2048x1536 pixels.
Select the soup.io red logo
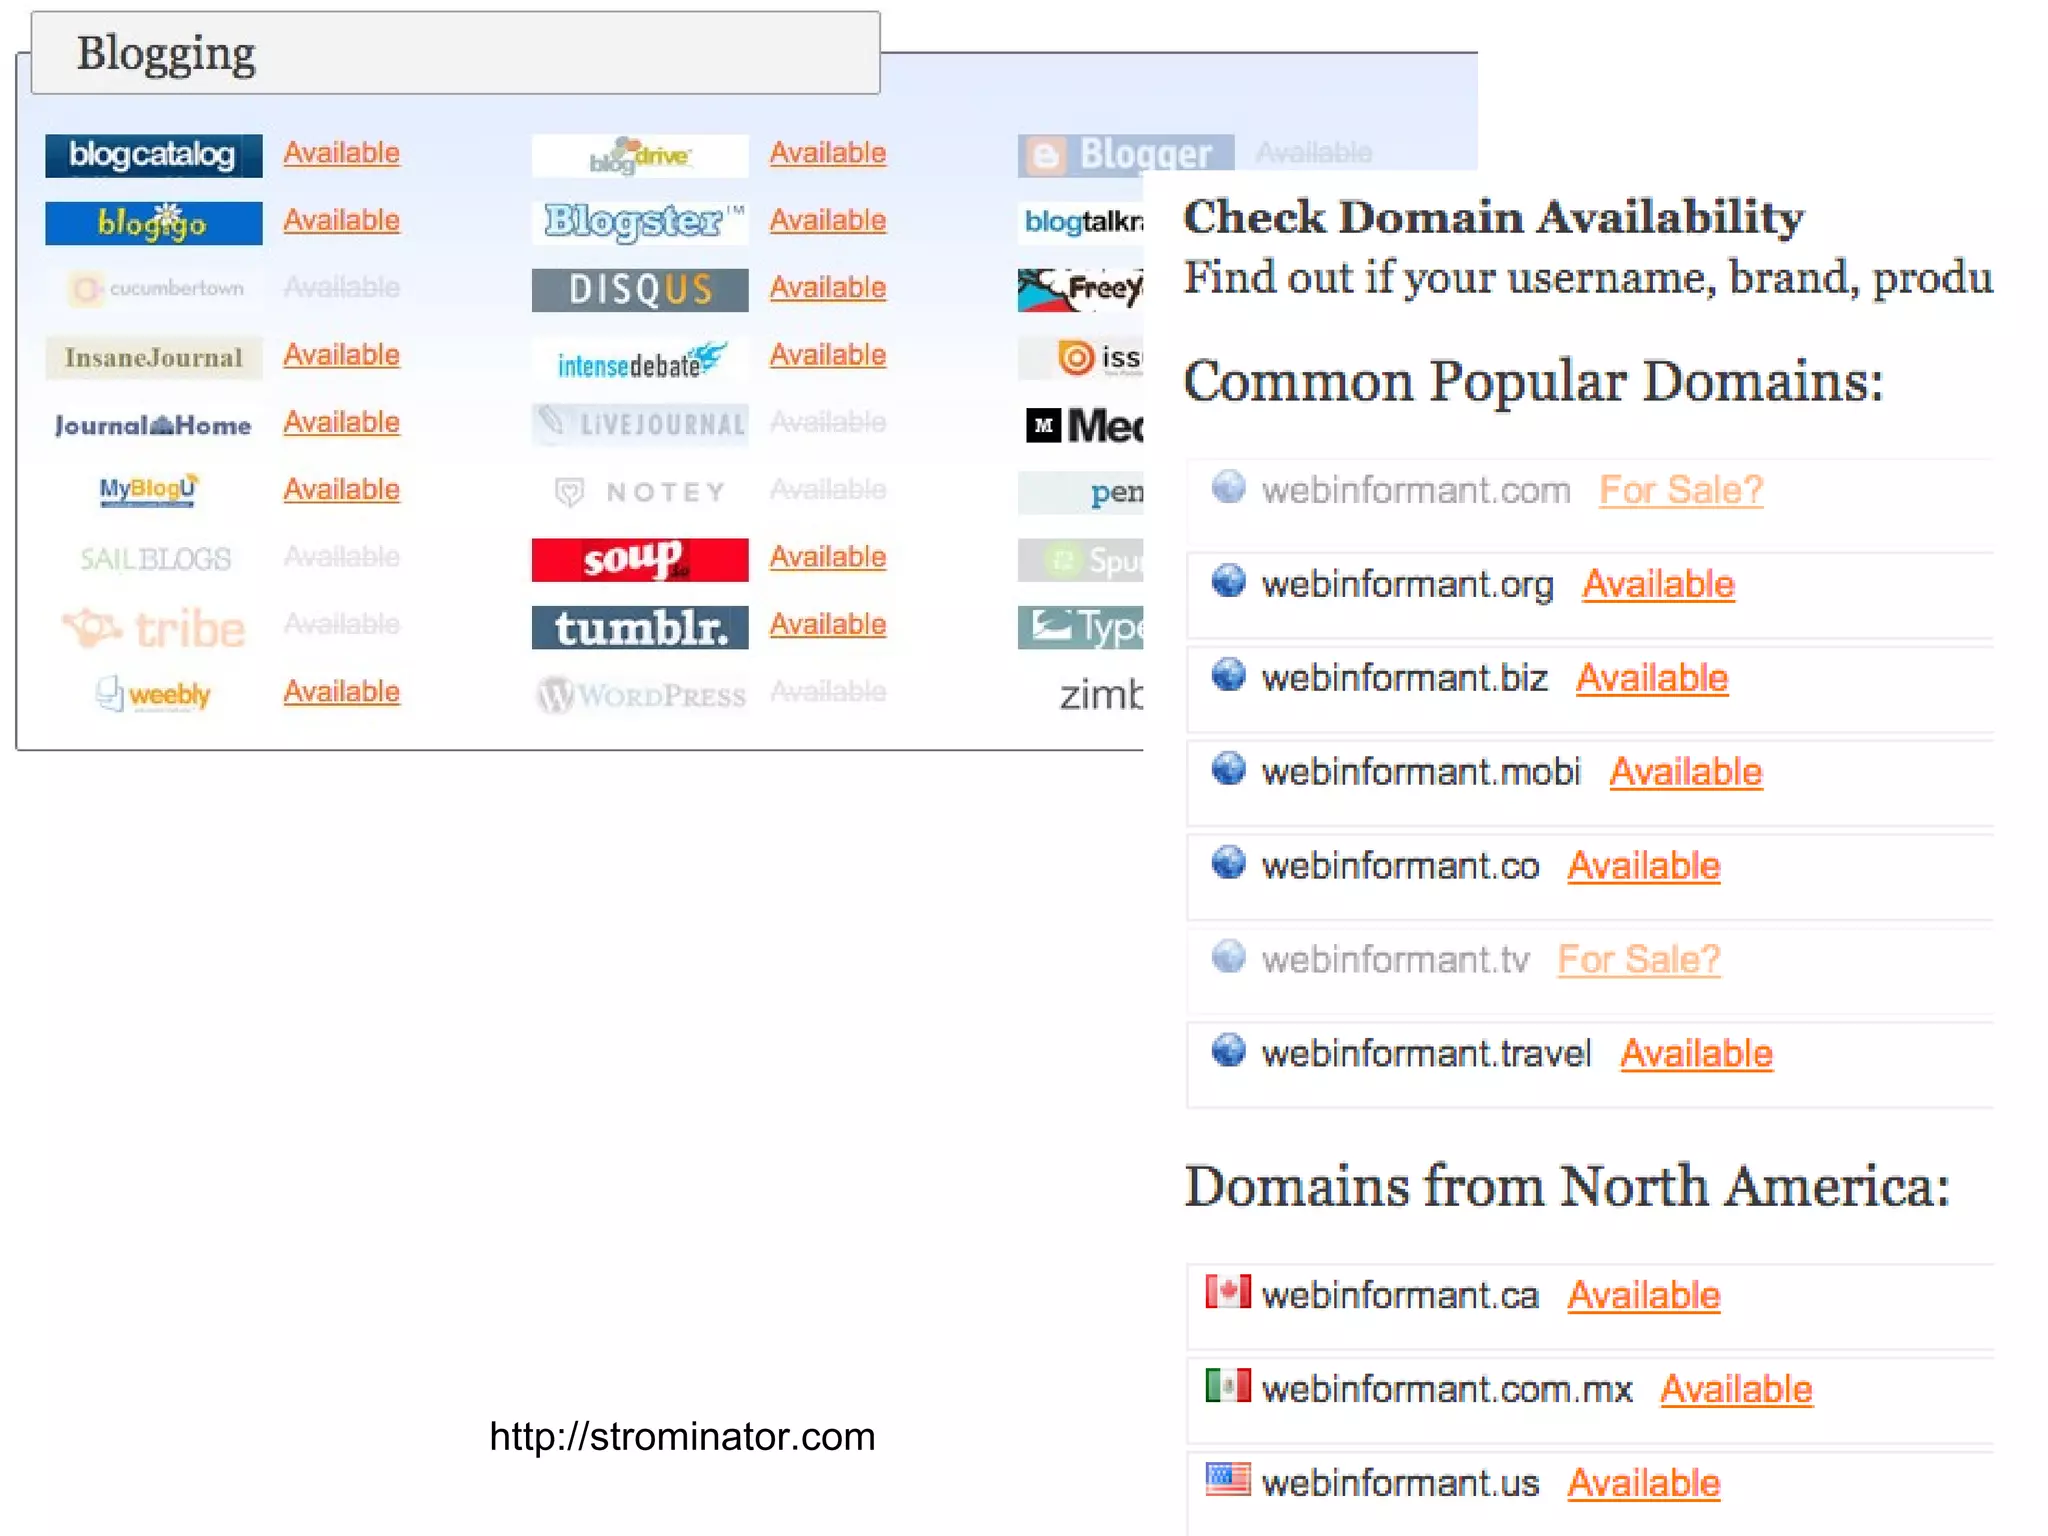pyautogui.click(x=639, y=559)
